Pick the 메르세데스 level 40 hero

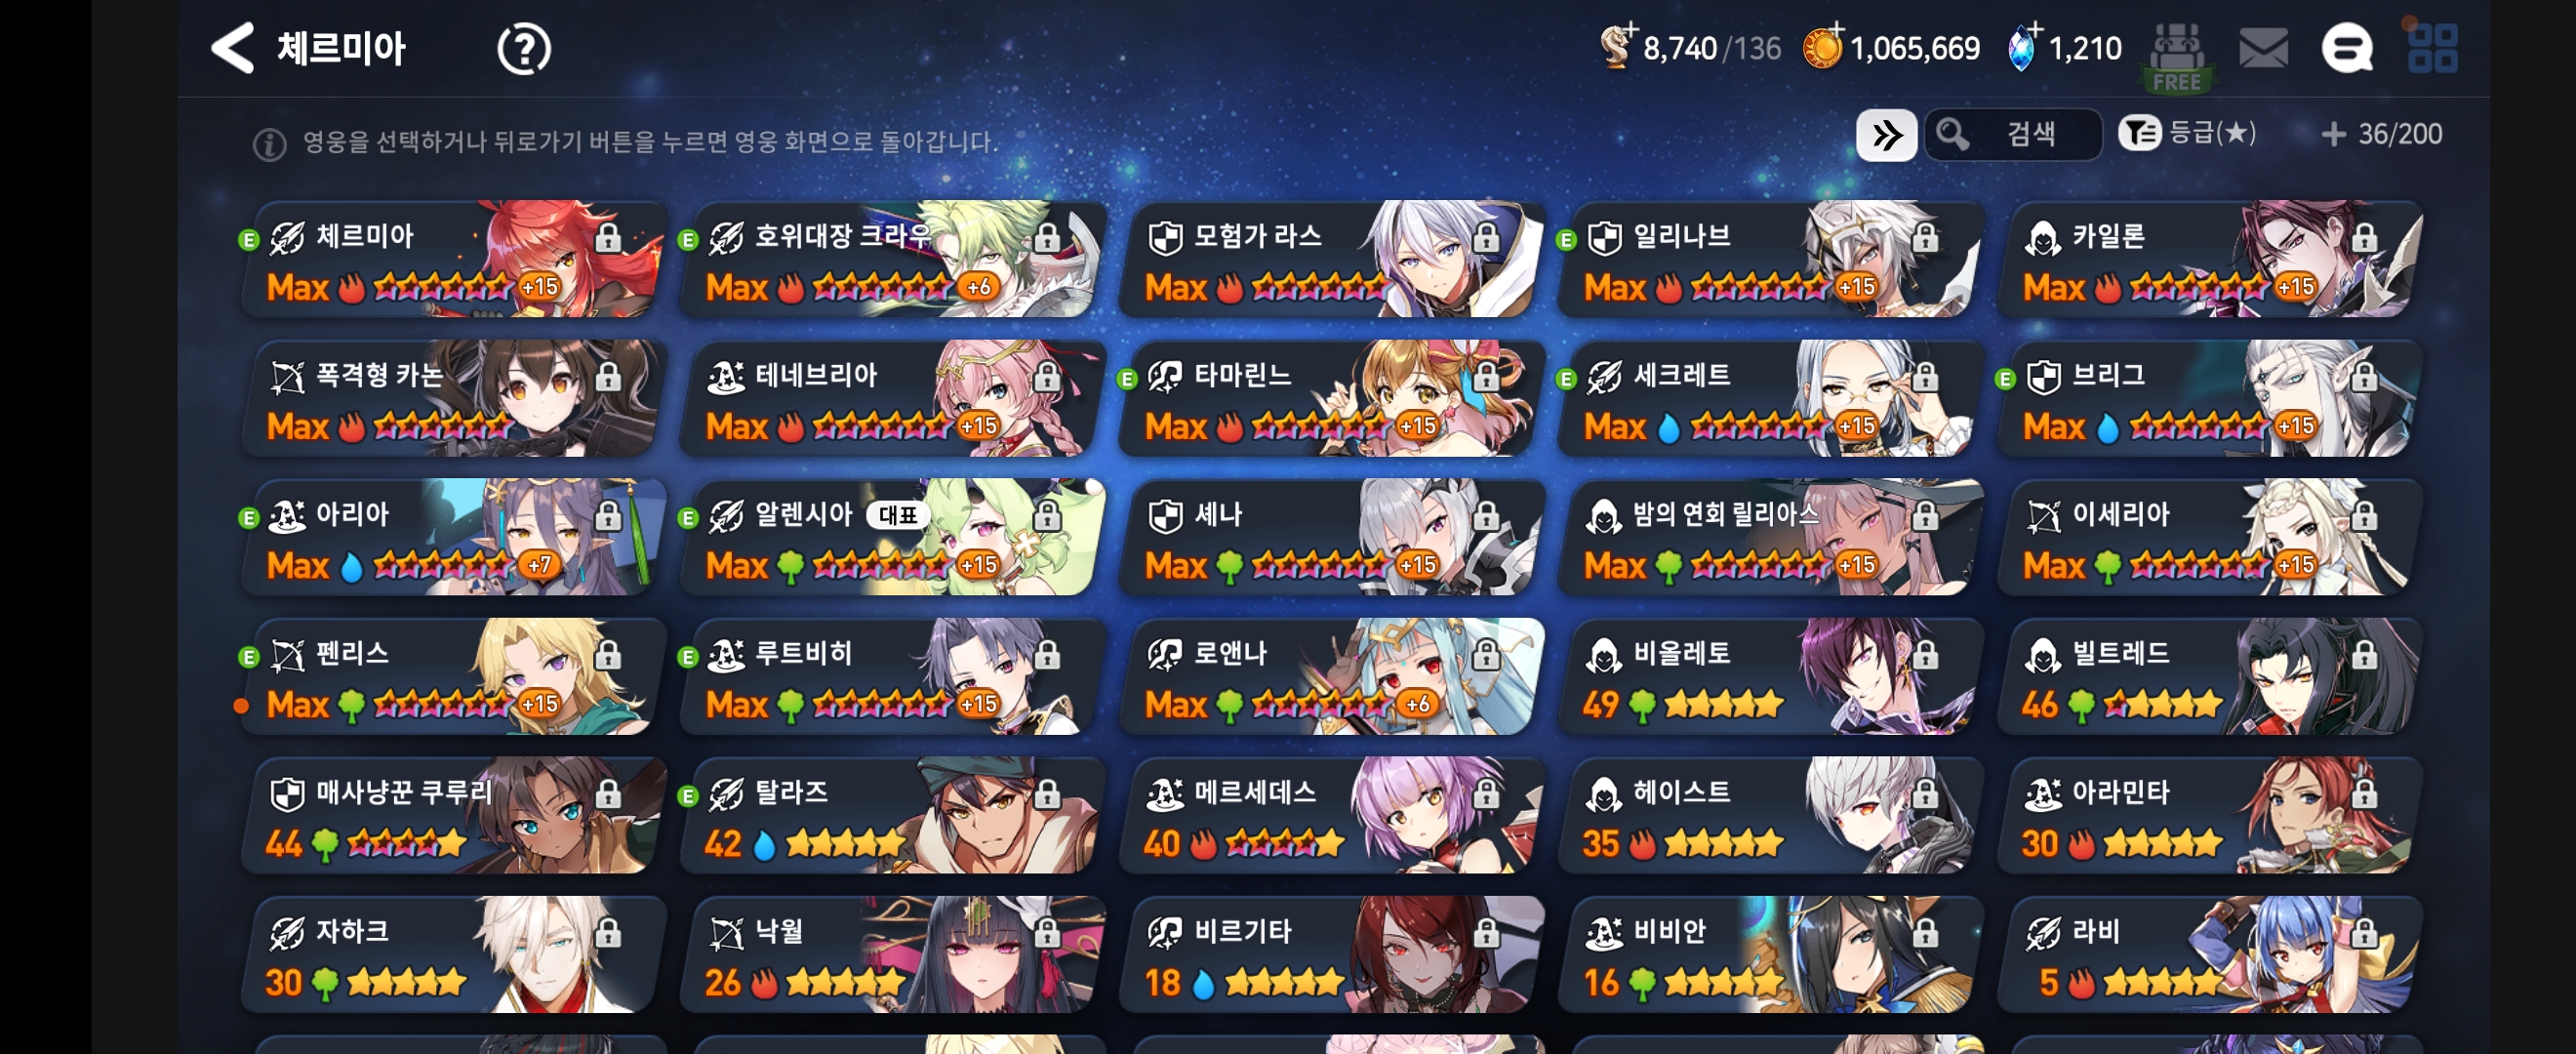[x=1332, y=815]
